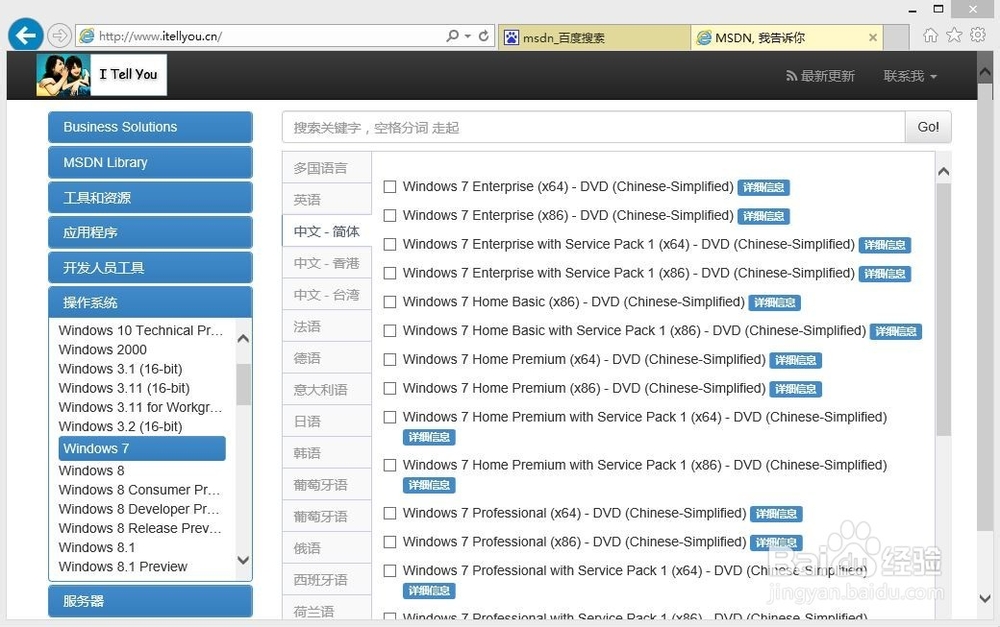Image resolution: width=1000 pixels, height=627 pixels.
Task: Click the browser forward arrow button
Action: (59, 35)
